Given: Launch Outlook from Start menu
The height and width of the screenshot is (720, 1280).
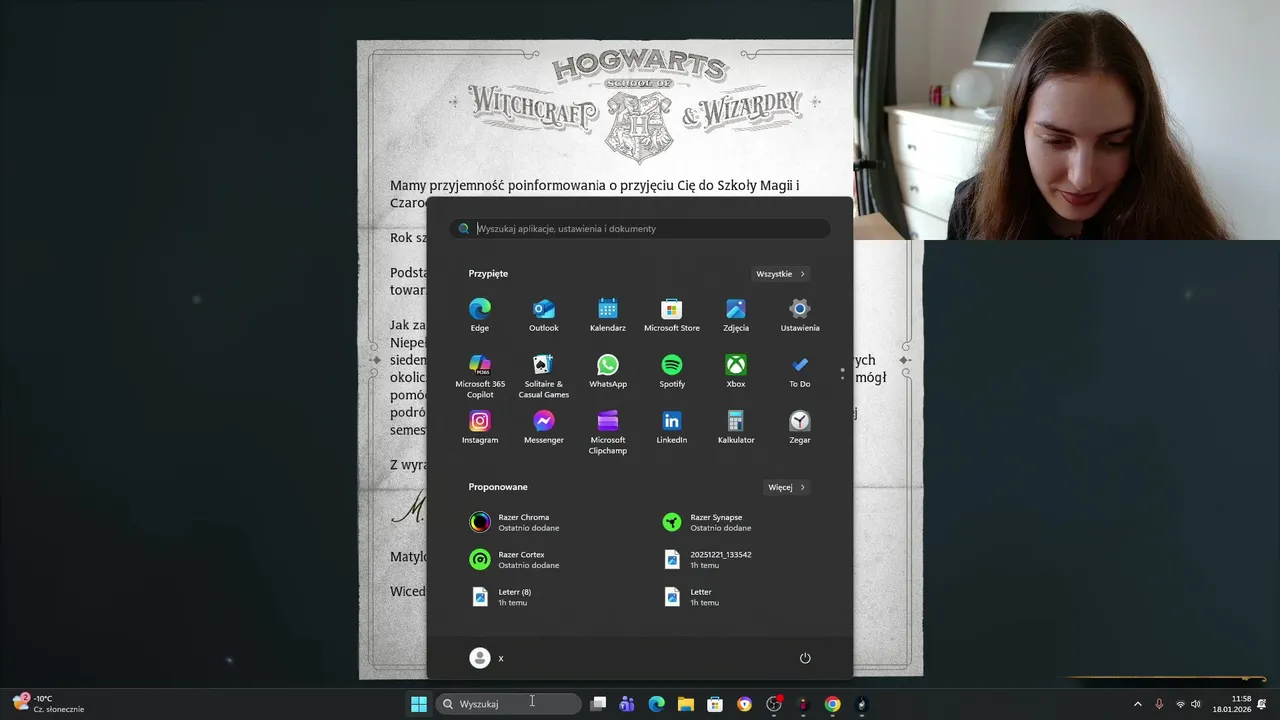Looking at the screenshot, I should click(544, 314).
